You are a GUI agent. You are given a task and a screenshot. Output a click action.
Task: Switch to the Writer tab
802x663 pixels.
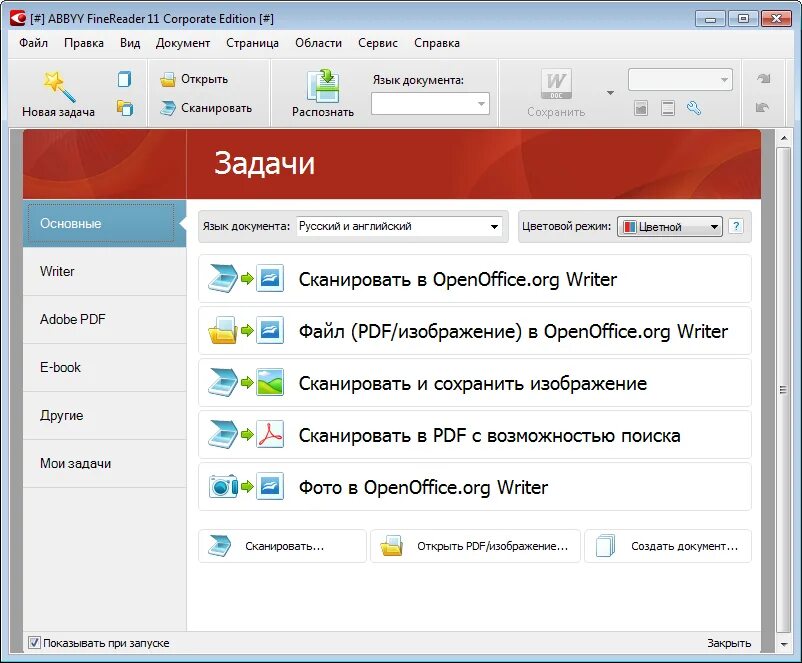[x=104, y=271]
